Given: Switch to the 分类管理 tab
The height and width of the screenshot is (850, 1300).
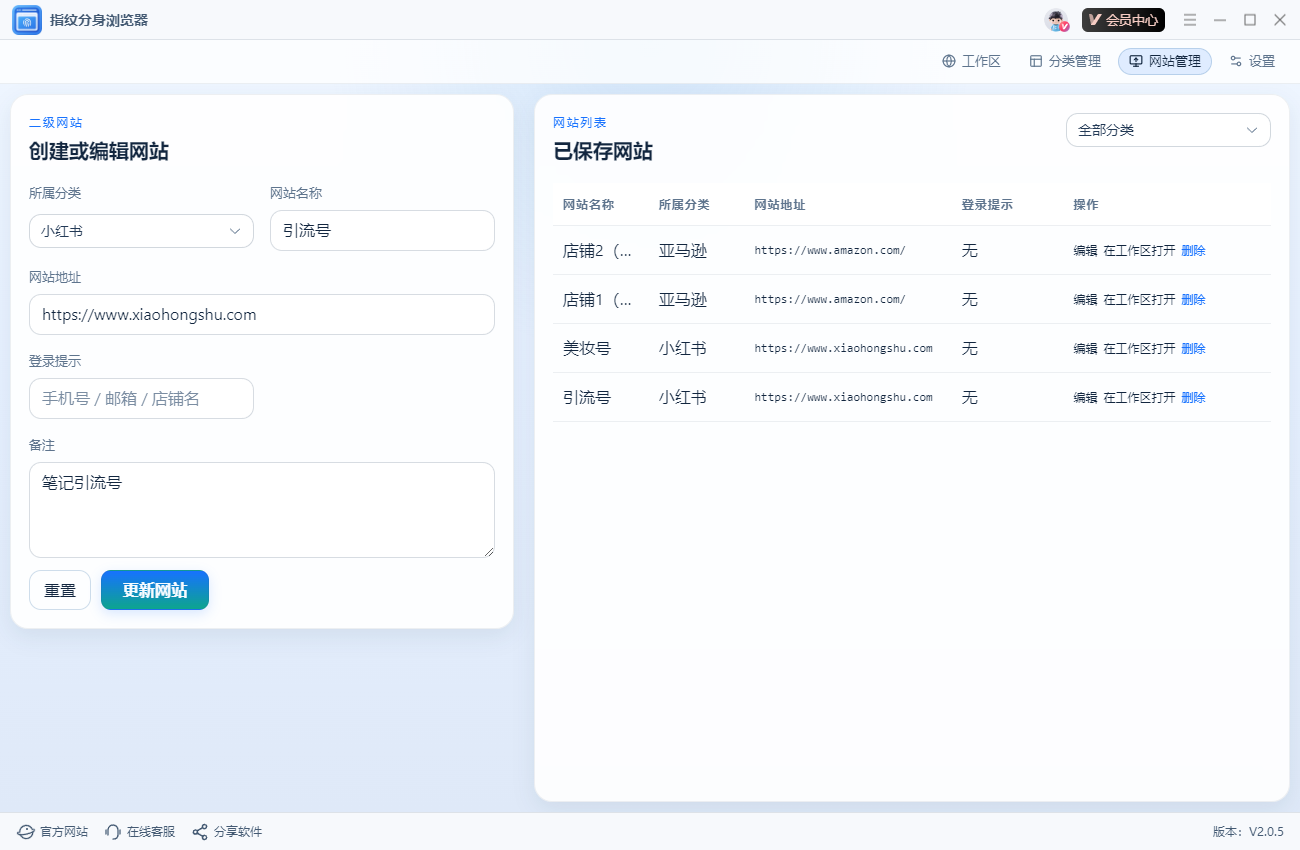Looking at the screenshot, I should pyautogui.click(x=1065, y=61).
